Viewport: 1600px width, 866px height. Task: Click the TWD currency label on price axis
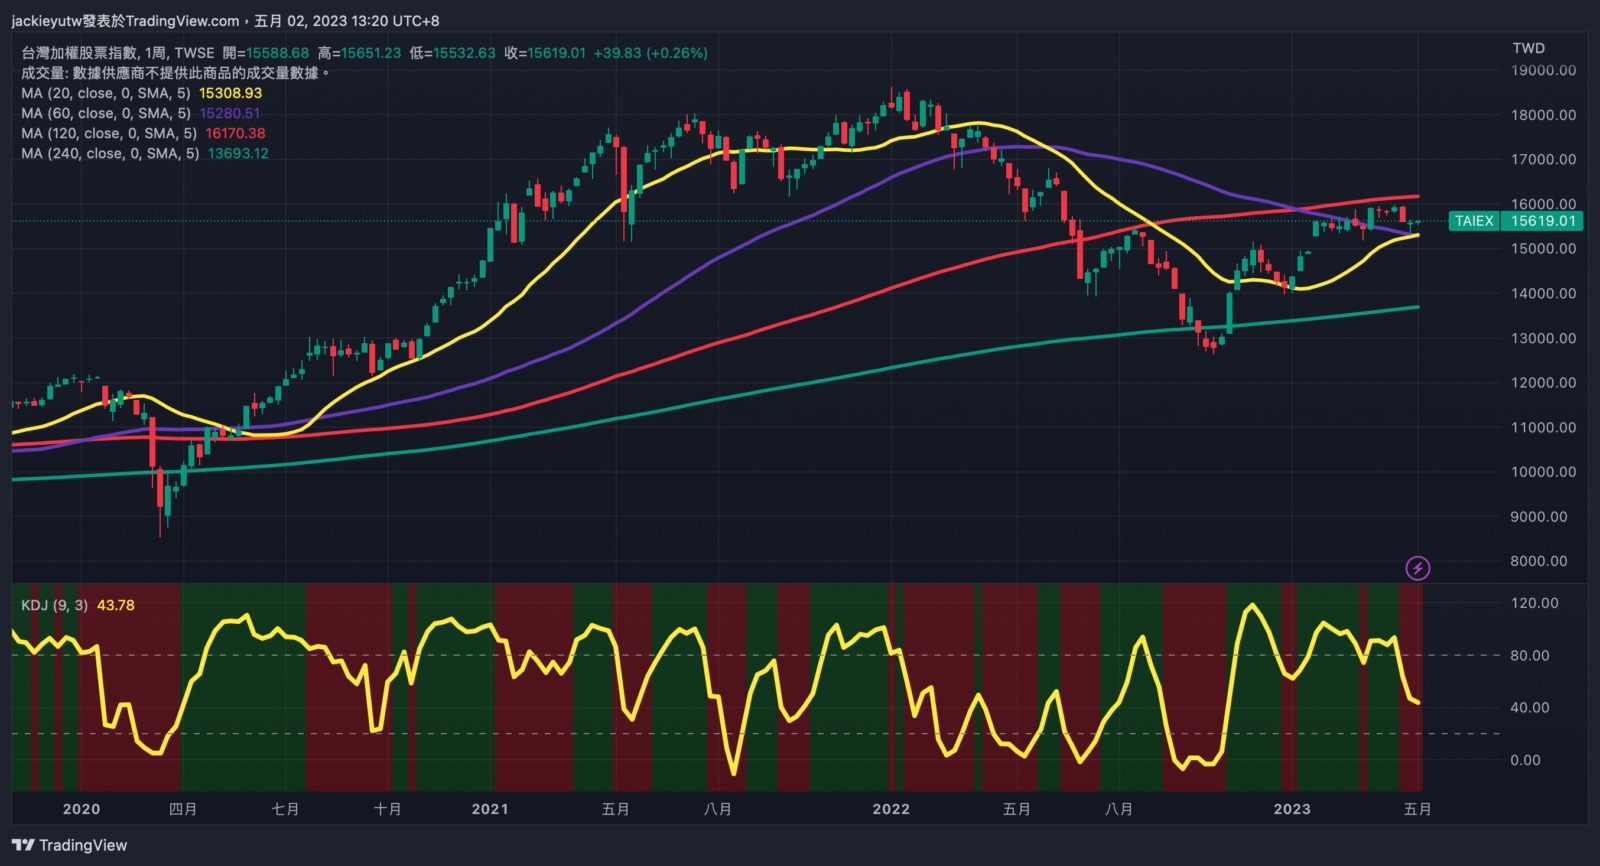(x=1528, y=48)
